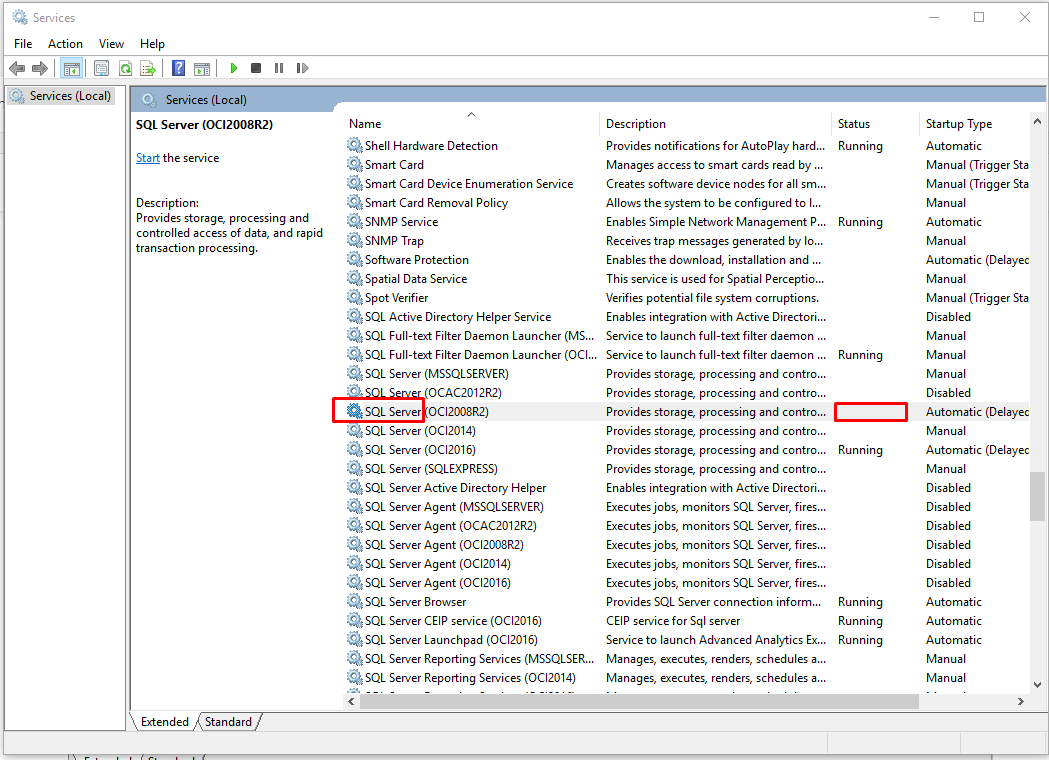Select SQL Server Reporting Services (OCI2014)
This screenshot has width=1049, height=760.
(x=688, y=678)
